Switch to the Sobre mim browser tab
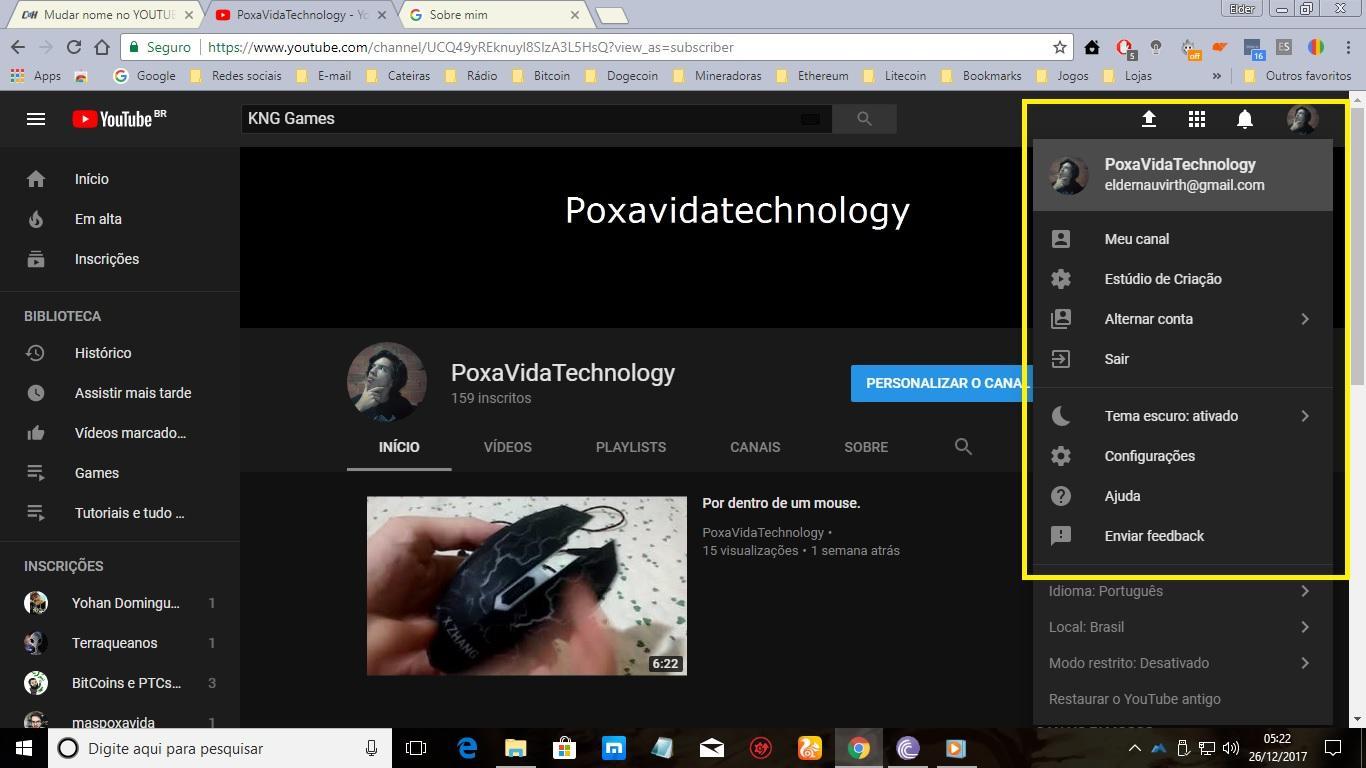The image size is (1366, 768). click(494, 15)
